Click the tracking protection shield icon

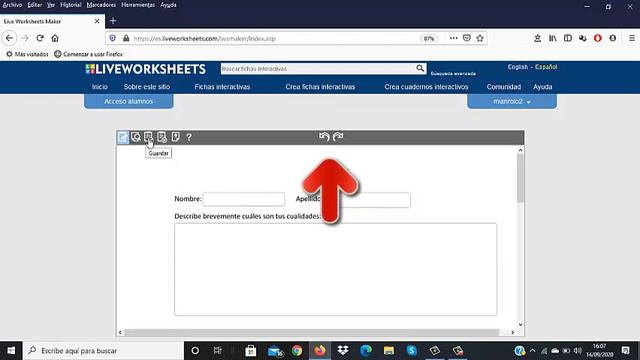click(x=113, y=38)
